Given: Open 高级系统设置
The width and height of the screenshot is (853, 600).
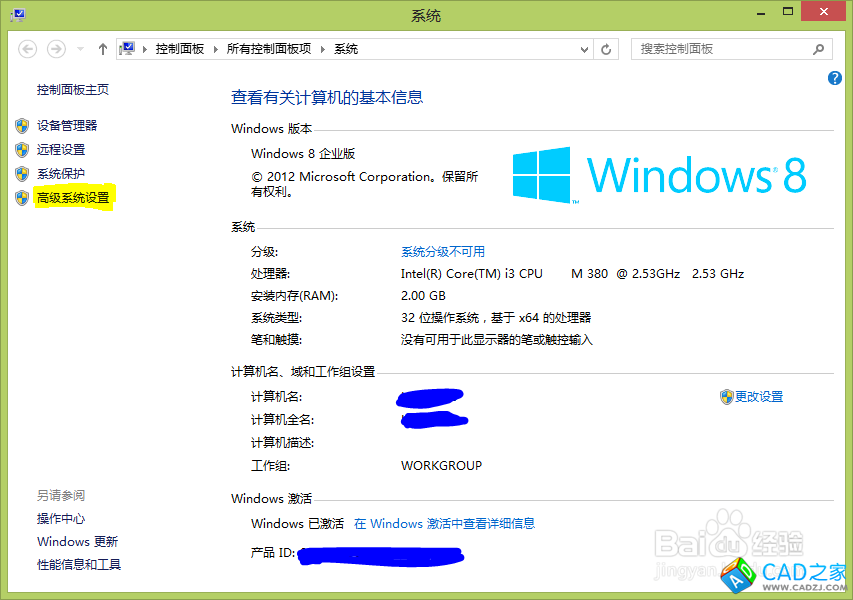Looking at the screenshot, I should [73, 198].
